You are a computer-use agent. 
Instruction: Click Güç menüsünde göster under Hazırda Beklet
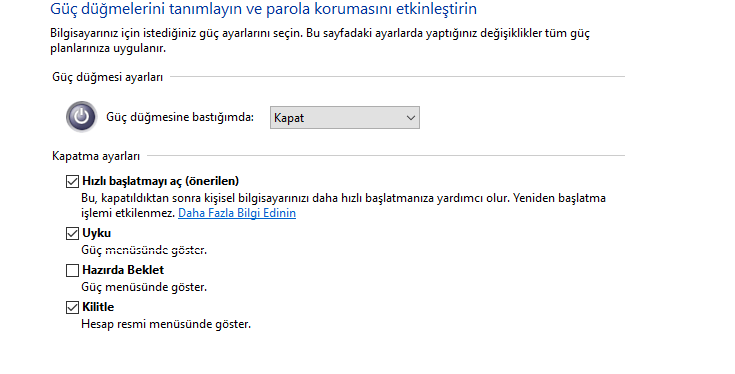(144, 287)
